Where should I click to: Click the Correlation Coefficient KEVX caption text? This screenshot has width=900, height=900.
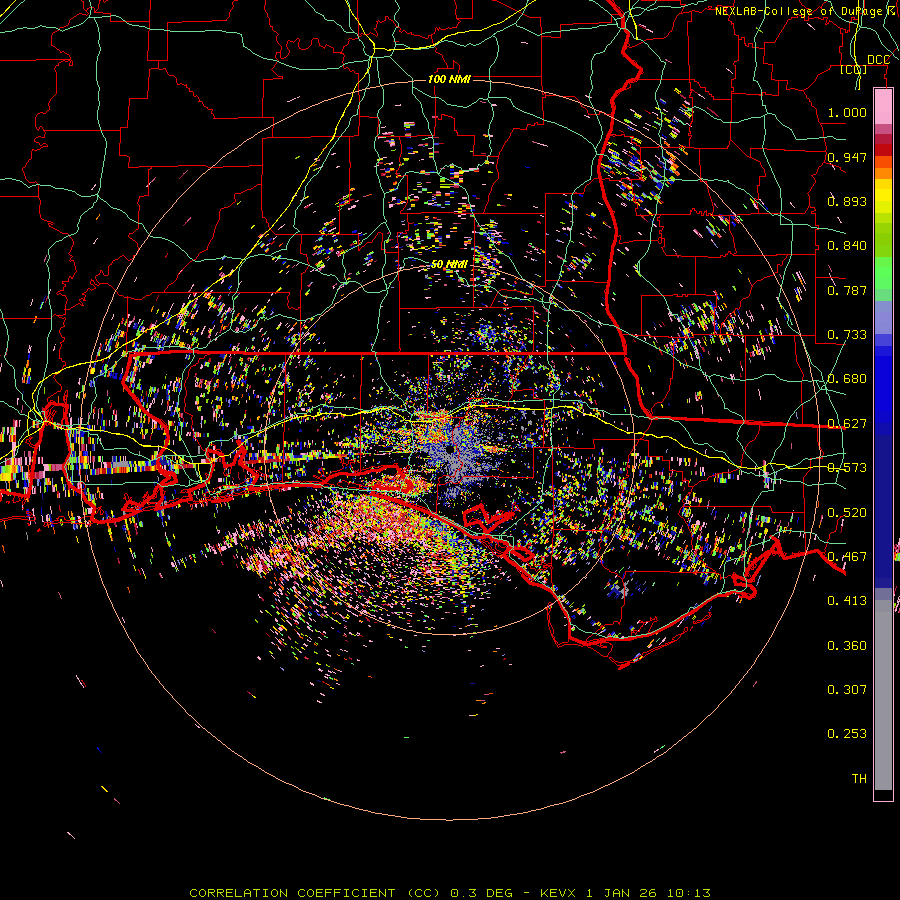[x=450, y=893]
